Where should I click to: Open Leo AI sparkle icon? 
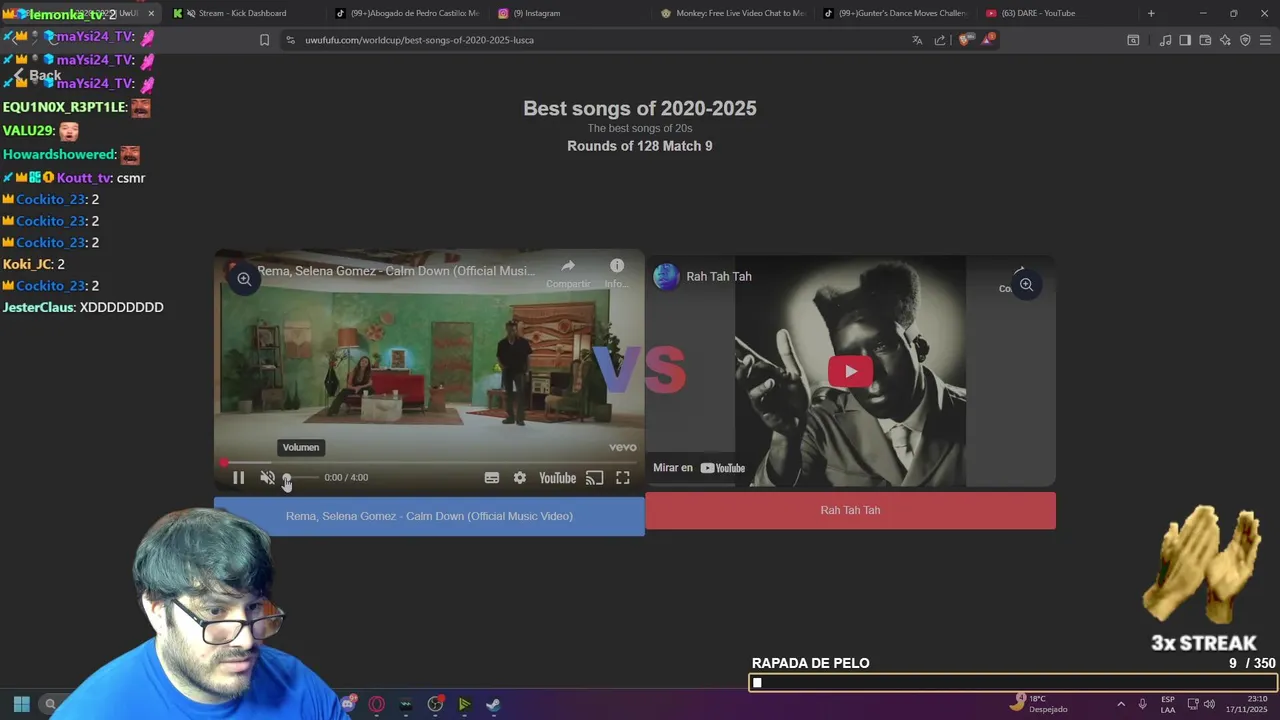pos(1225,40)
